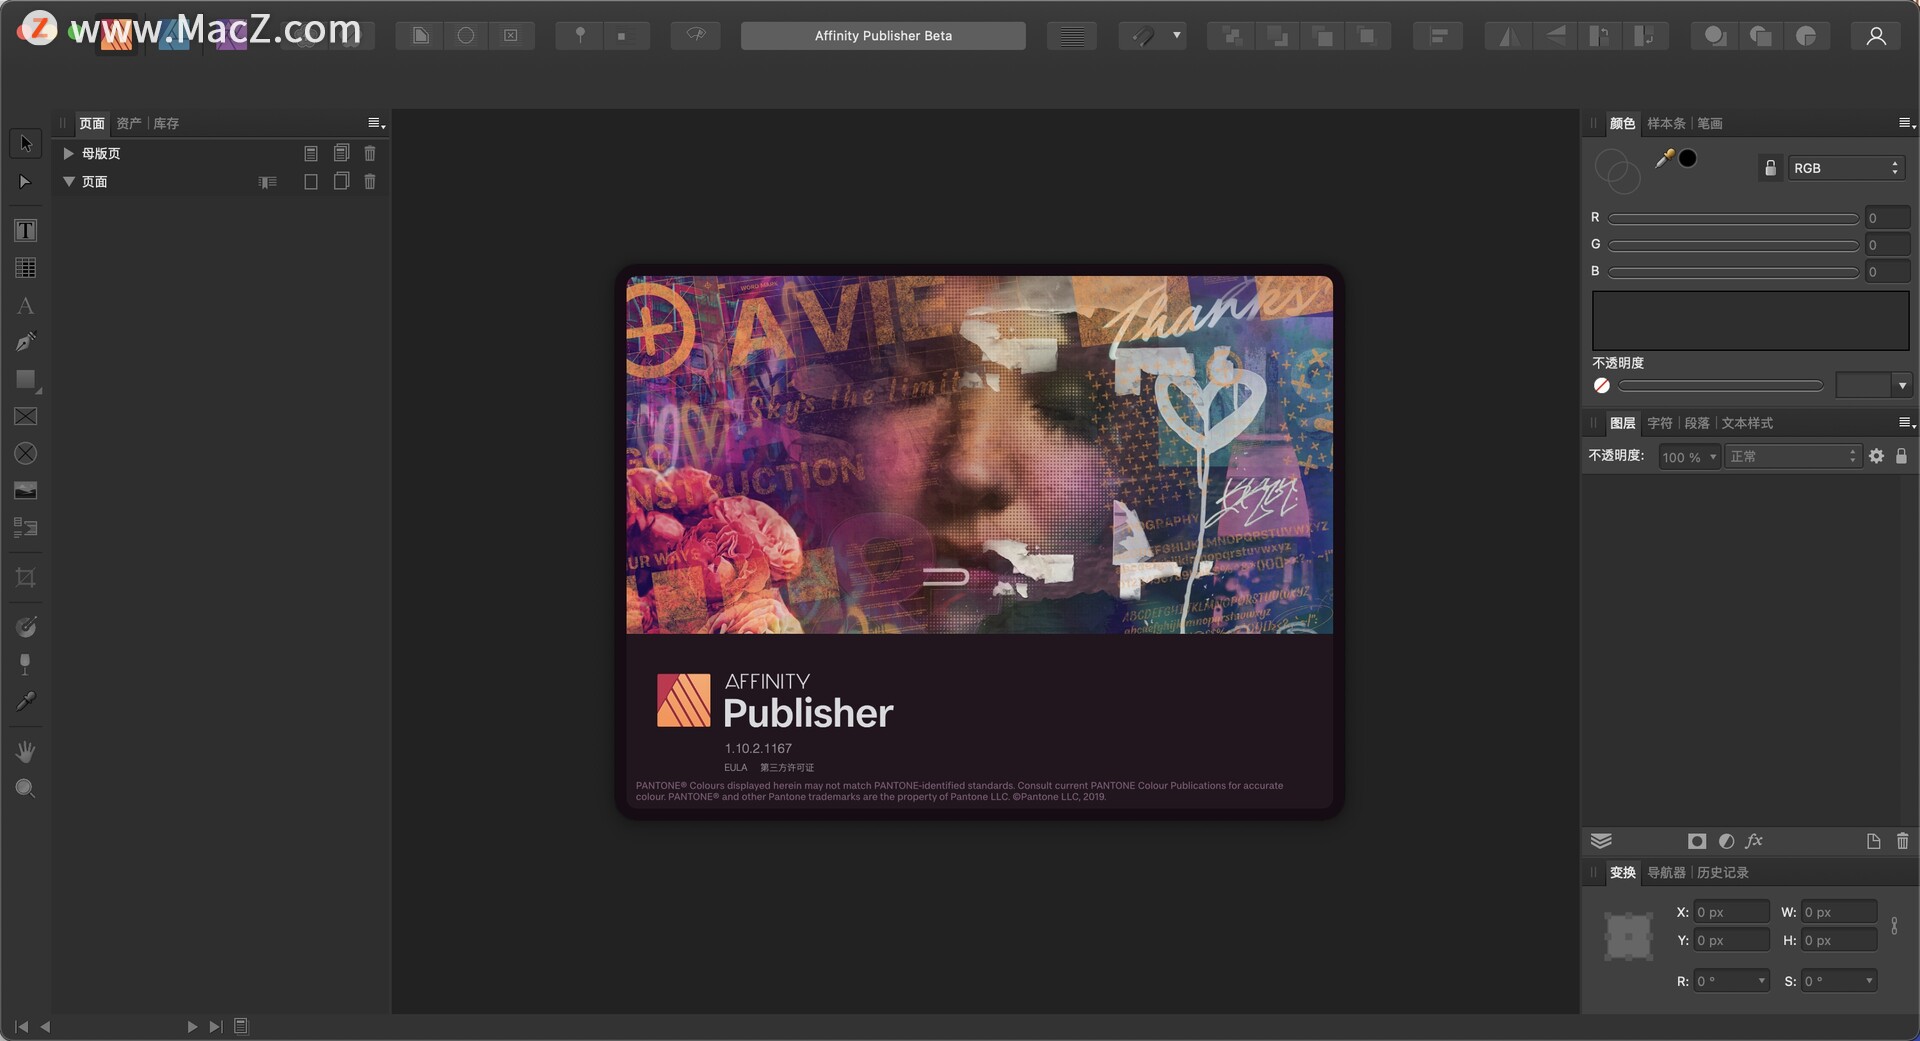Viewport: 1920px width, 1041px height.
Task: Click the Flip Vertical toolbar icon
Action: (x=1555, y=36)
